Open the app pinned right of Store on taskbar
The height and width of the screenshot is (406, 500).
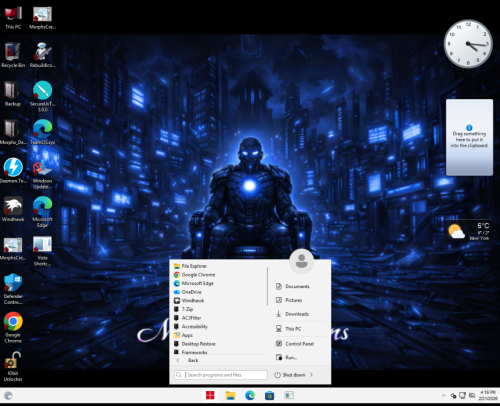click(x=289, y=396)
